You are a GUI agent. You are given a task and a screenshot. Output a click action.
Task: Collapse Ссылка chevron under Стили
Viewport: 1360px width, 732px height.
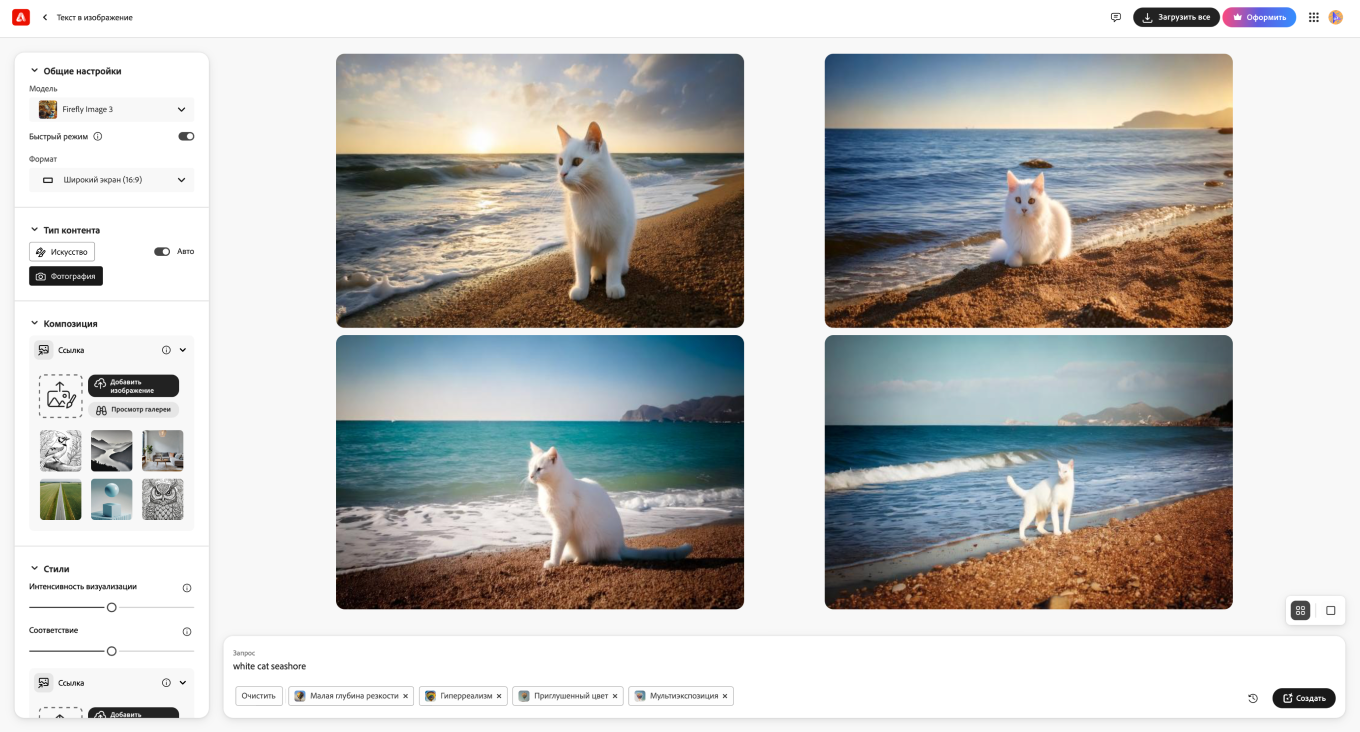click(183, 683)
